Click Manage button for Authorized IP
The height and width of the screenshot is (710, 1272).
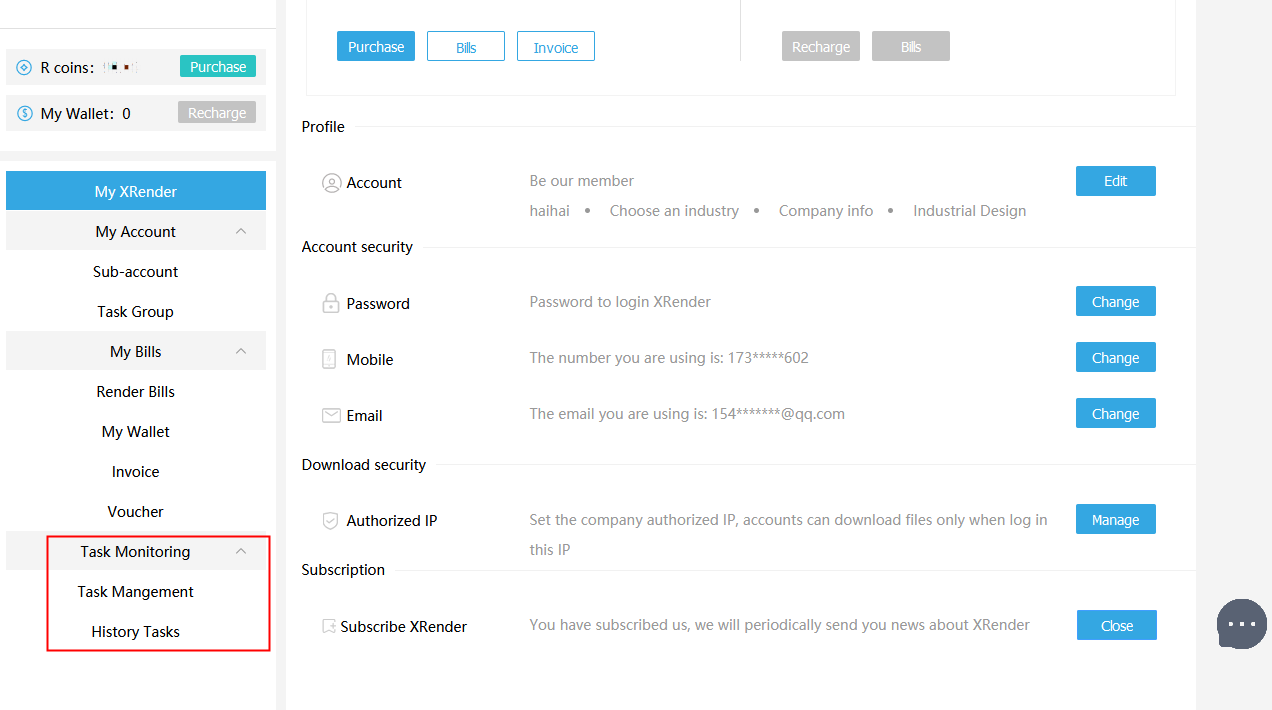[1115, 520]
